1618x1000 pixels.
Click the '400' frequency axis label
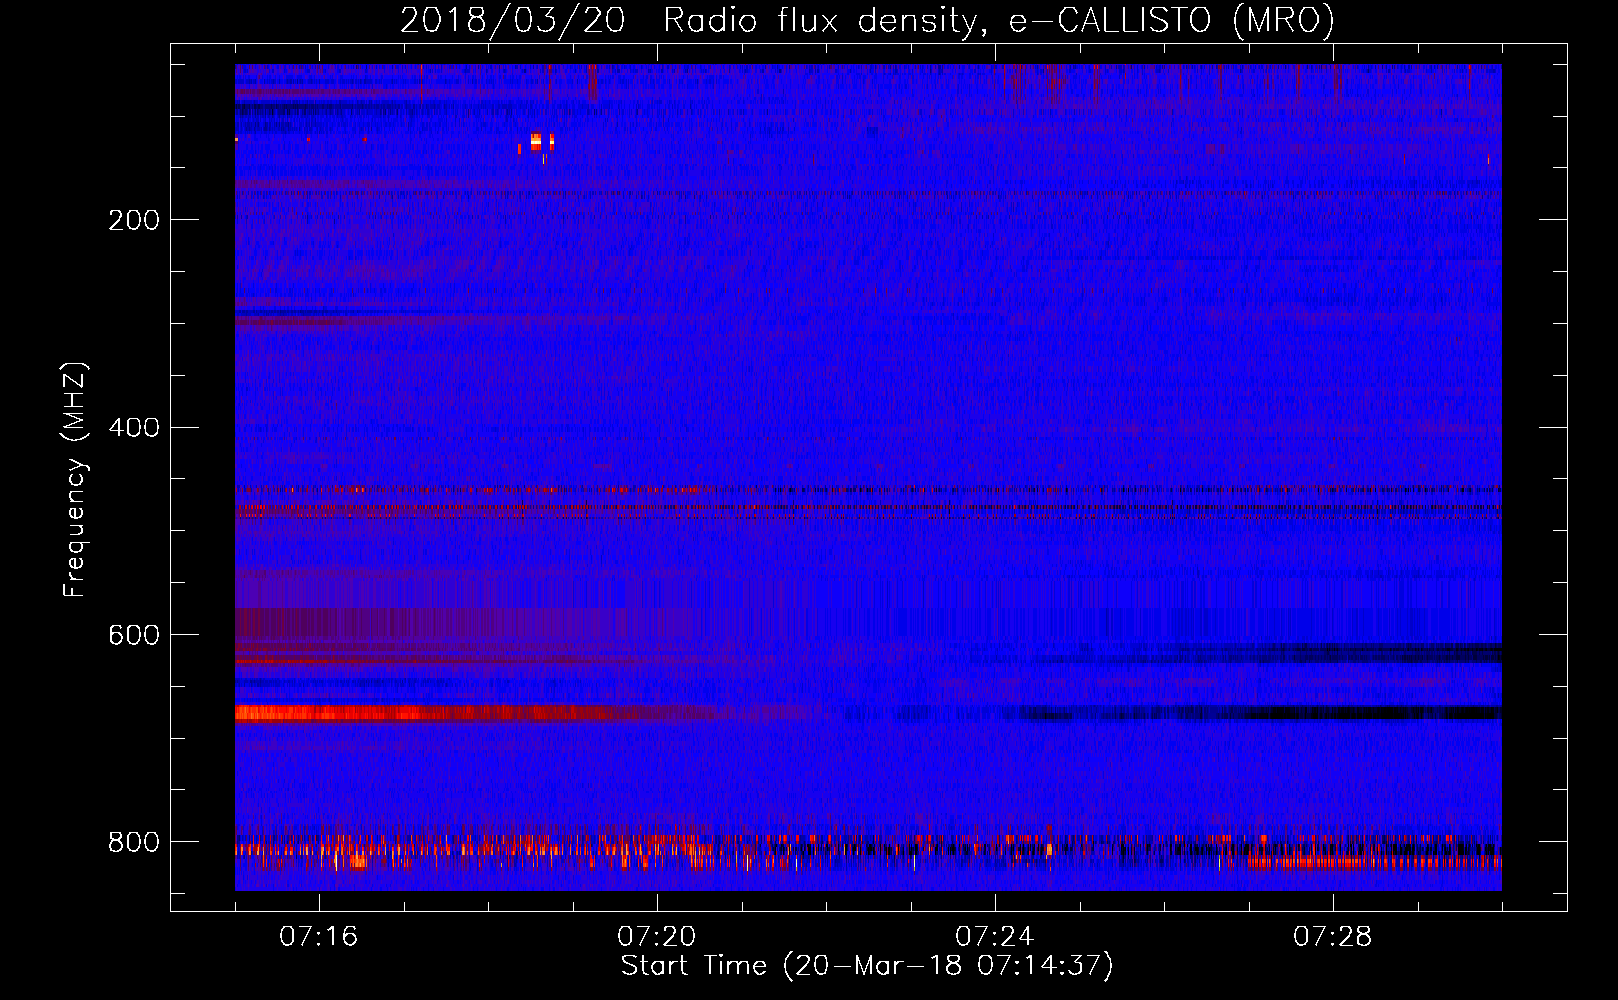[x=134, y=428]
